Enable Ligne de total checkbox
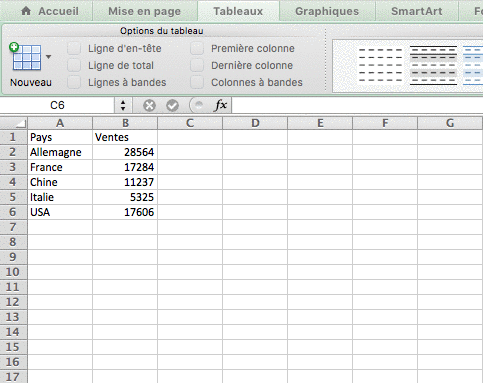The image size is (483, 383). pyautogui.click(x=74, y=65)
